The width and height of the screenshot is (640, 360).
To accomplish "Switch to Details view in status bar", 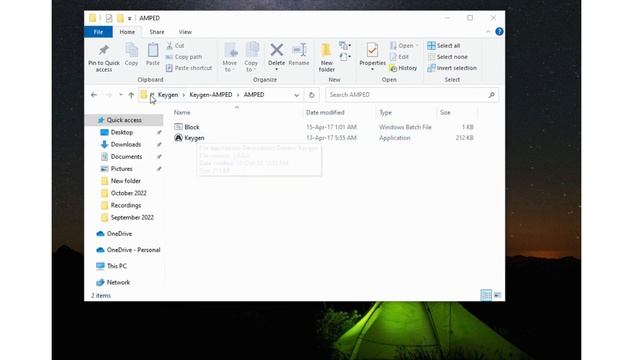I will (x=486, y=295).
